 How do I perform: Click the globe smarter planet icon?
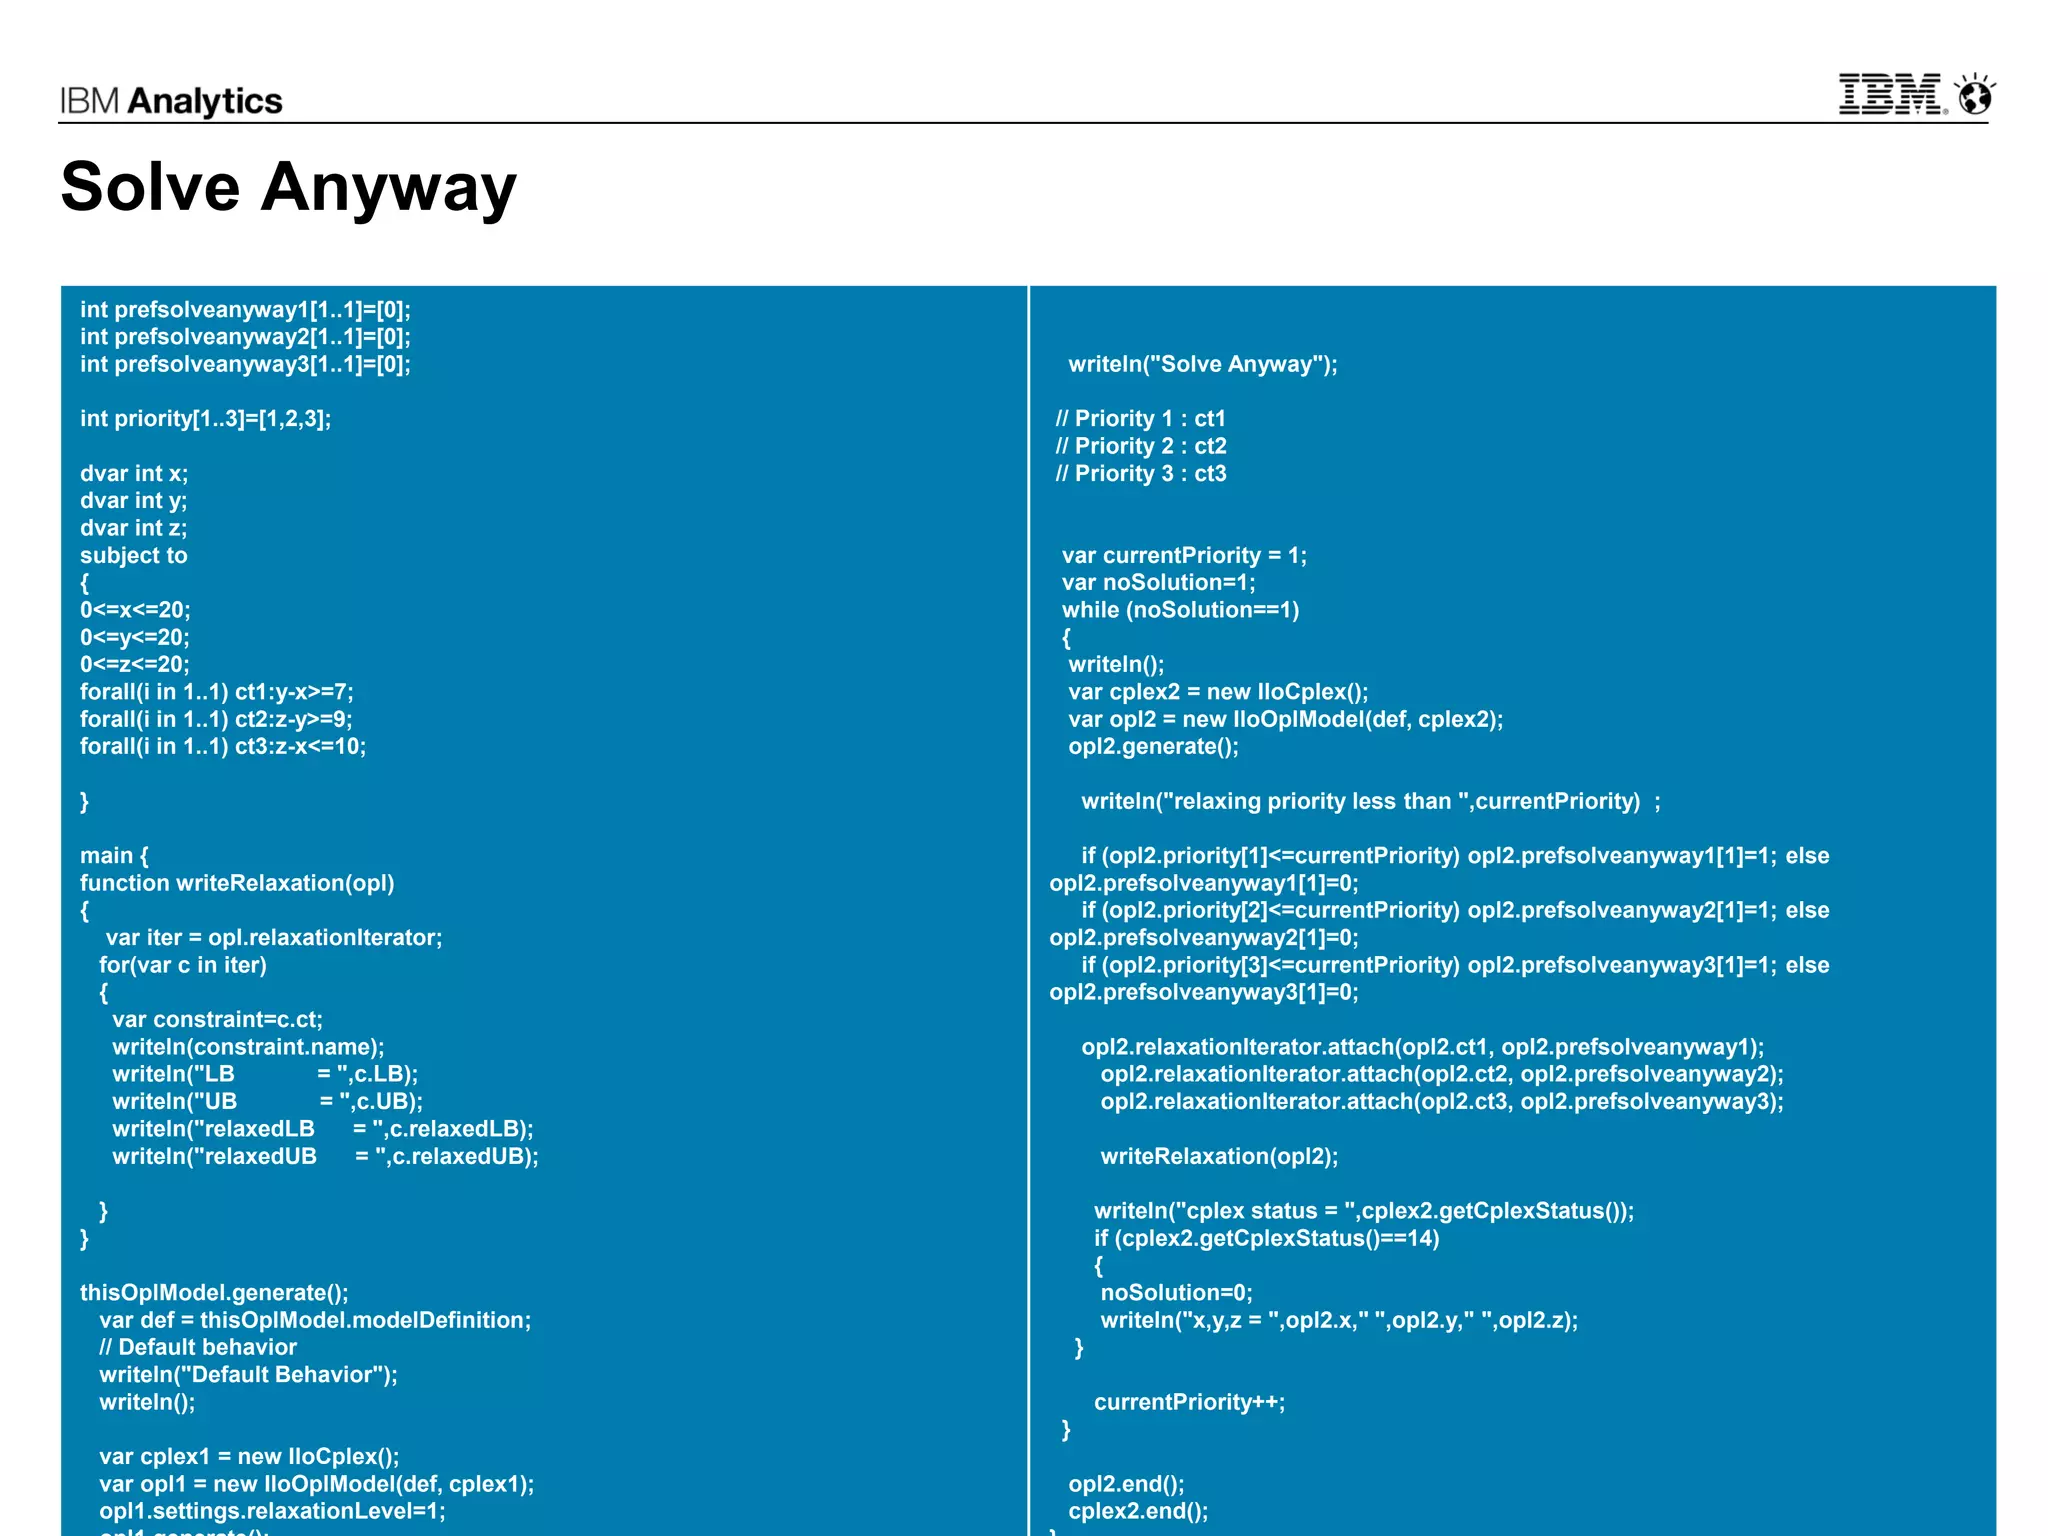(x=1975, y=94)
